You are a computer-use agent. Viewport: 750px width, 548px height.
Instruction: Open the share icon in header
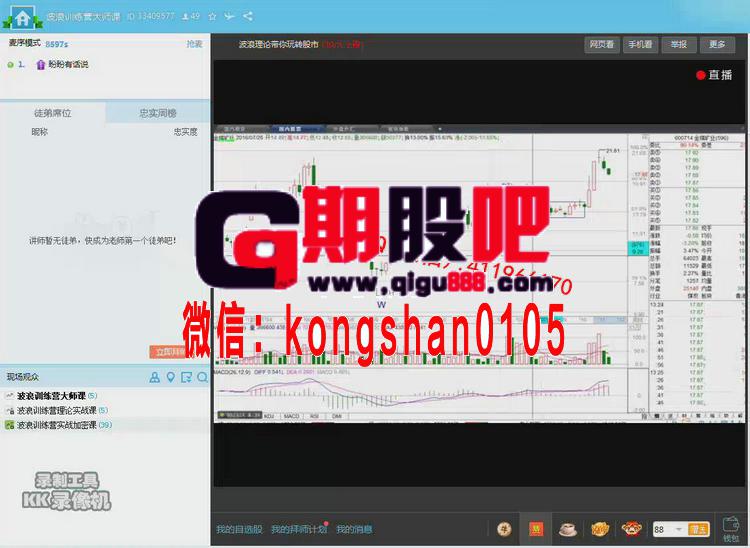pyautogui.click(x=248, y=16)
